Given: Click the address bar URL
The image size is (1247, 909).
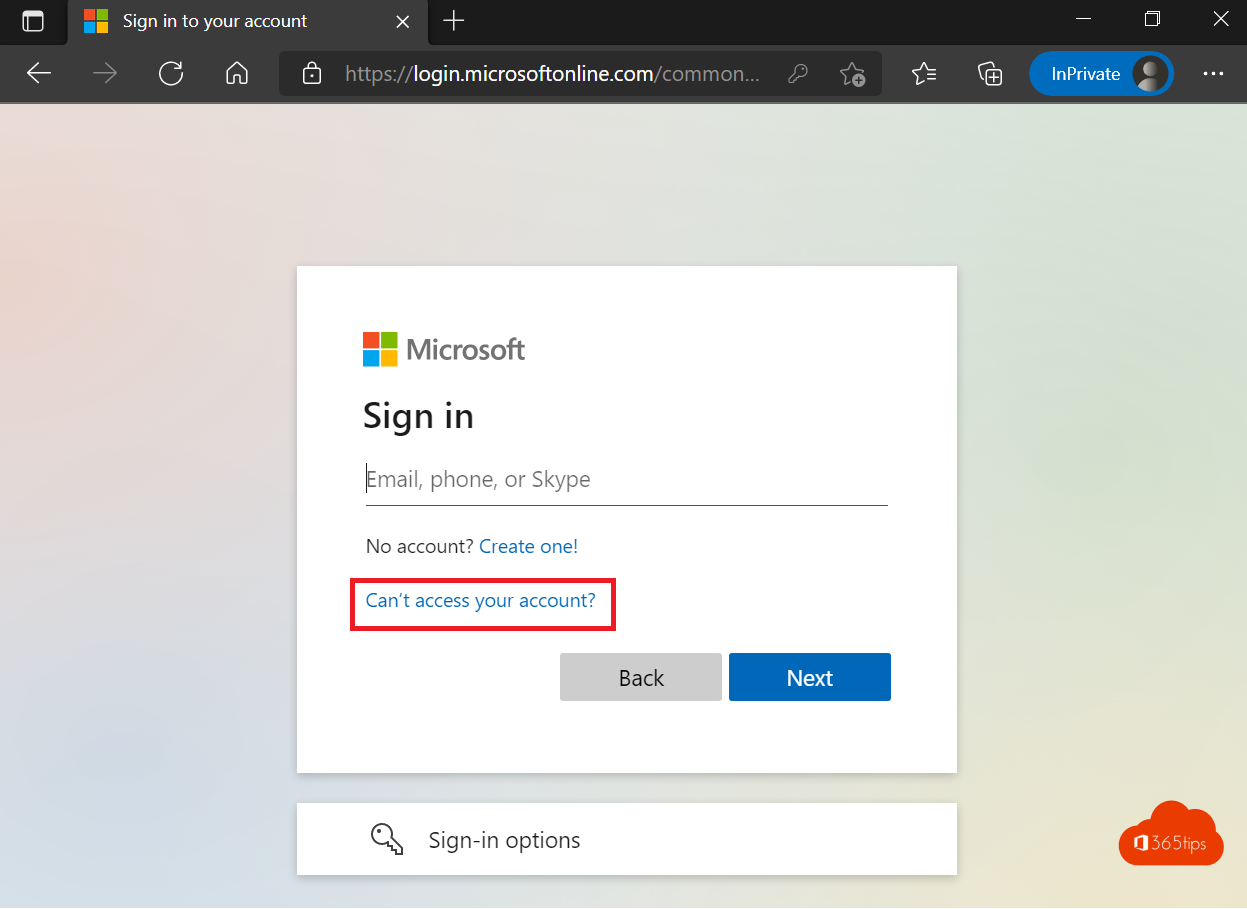Looking at the screenshot, I should pyautogui.click(x=552, y=73).
